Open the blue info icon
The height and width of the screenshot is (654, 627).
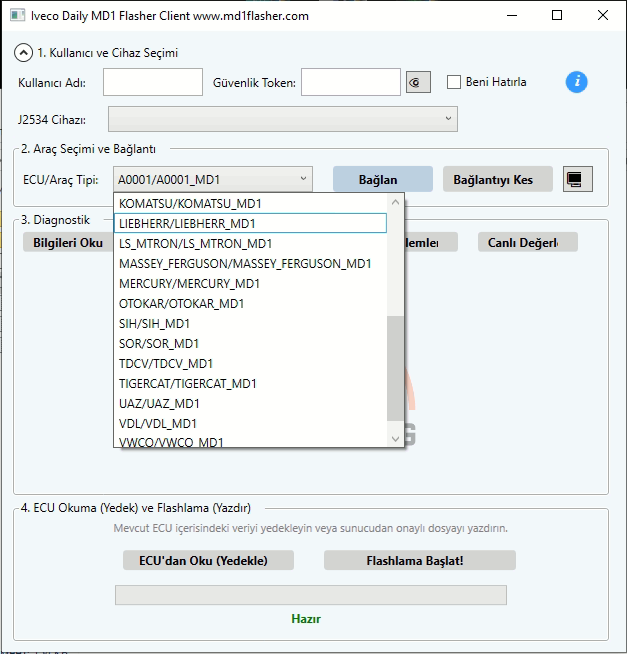point(577,82)
